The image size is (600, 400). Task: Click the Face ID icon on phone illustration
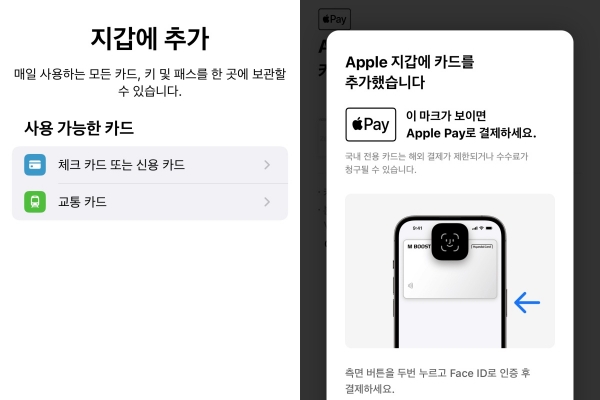coord(450,242)
